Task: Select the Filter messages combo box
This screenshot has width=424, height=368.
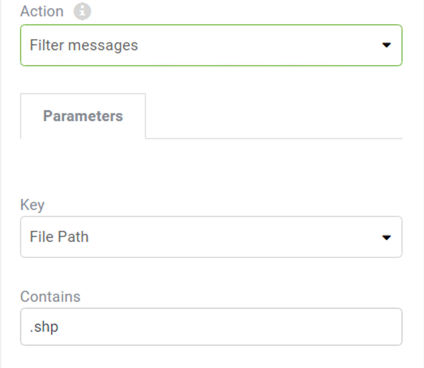Action: (211, 45)
